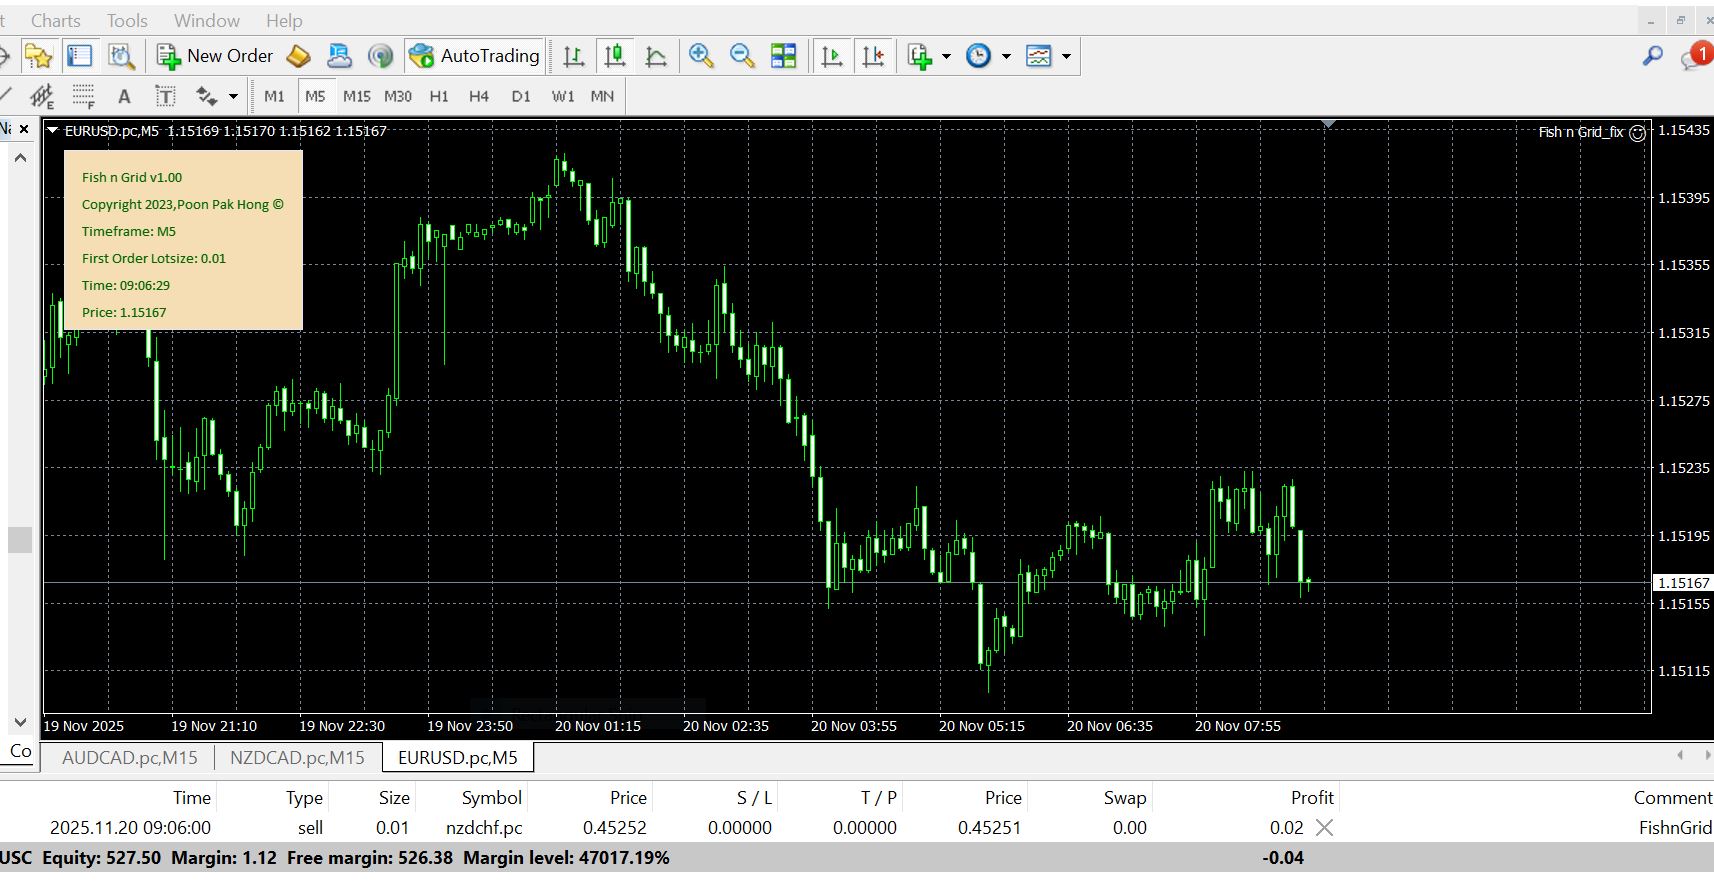Open the Indicators list dropdown arrow
1714x891 pixels.
click(x=946, y=56)
